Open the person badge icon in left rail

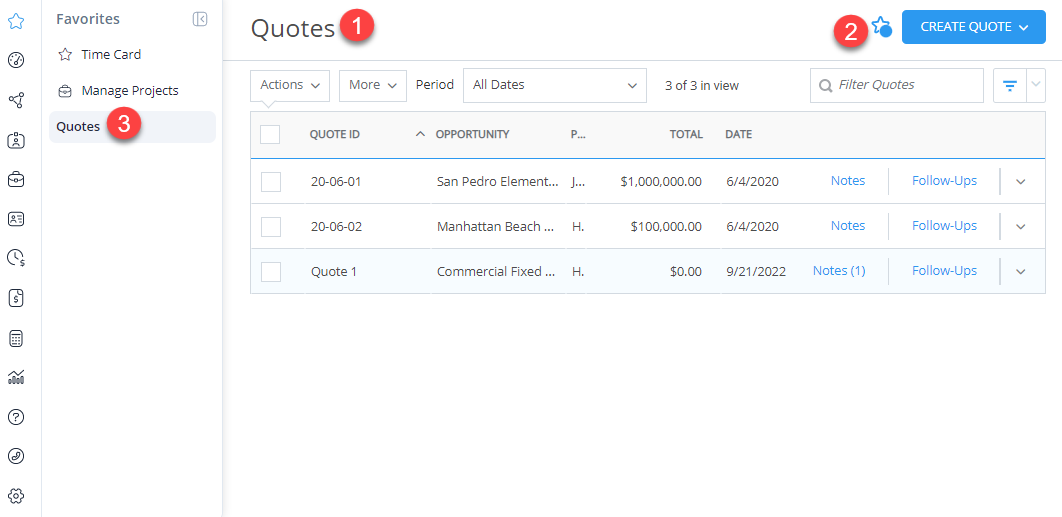(16, 140)
